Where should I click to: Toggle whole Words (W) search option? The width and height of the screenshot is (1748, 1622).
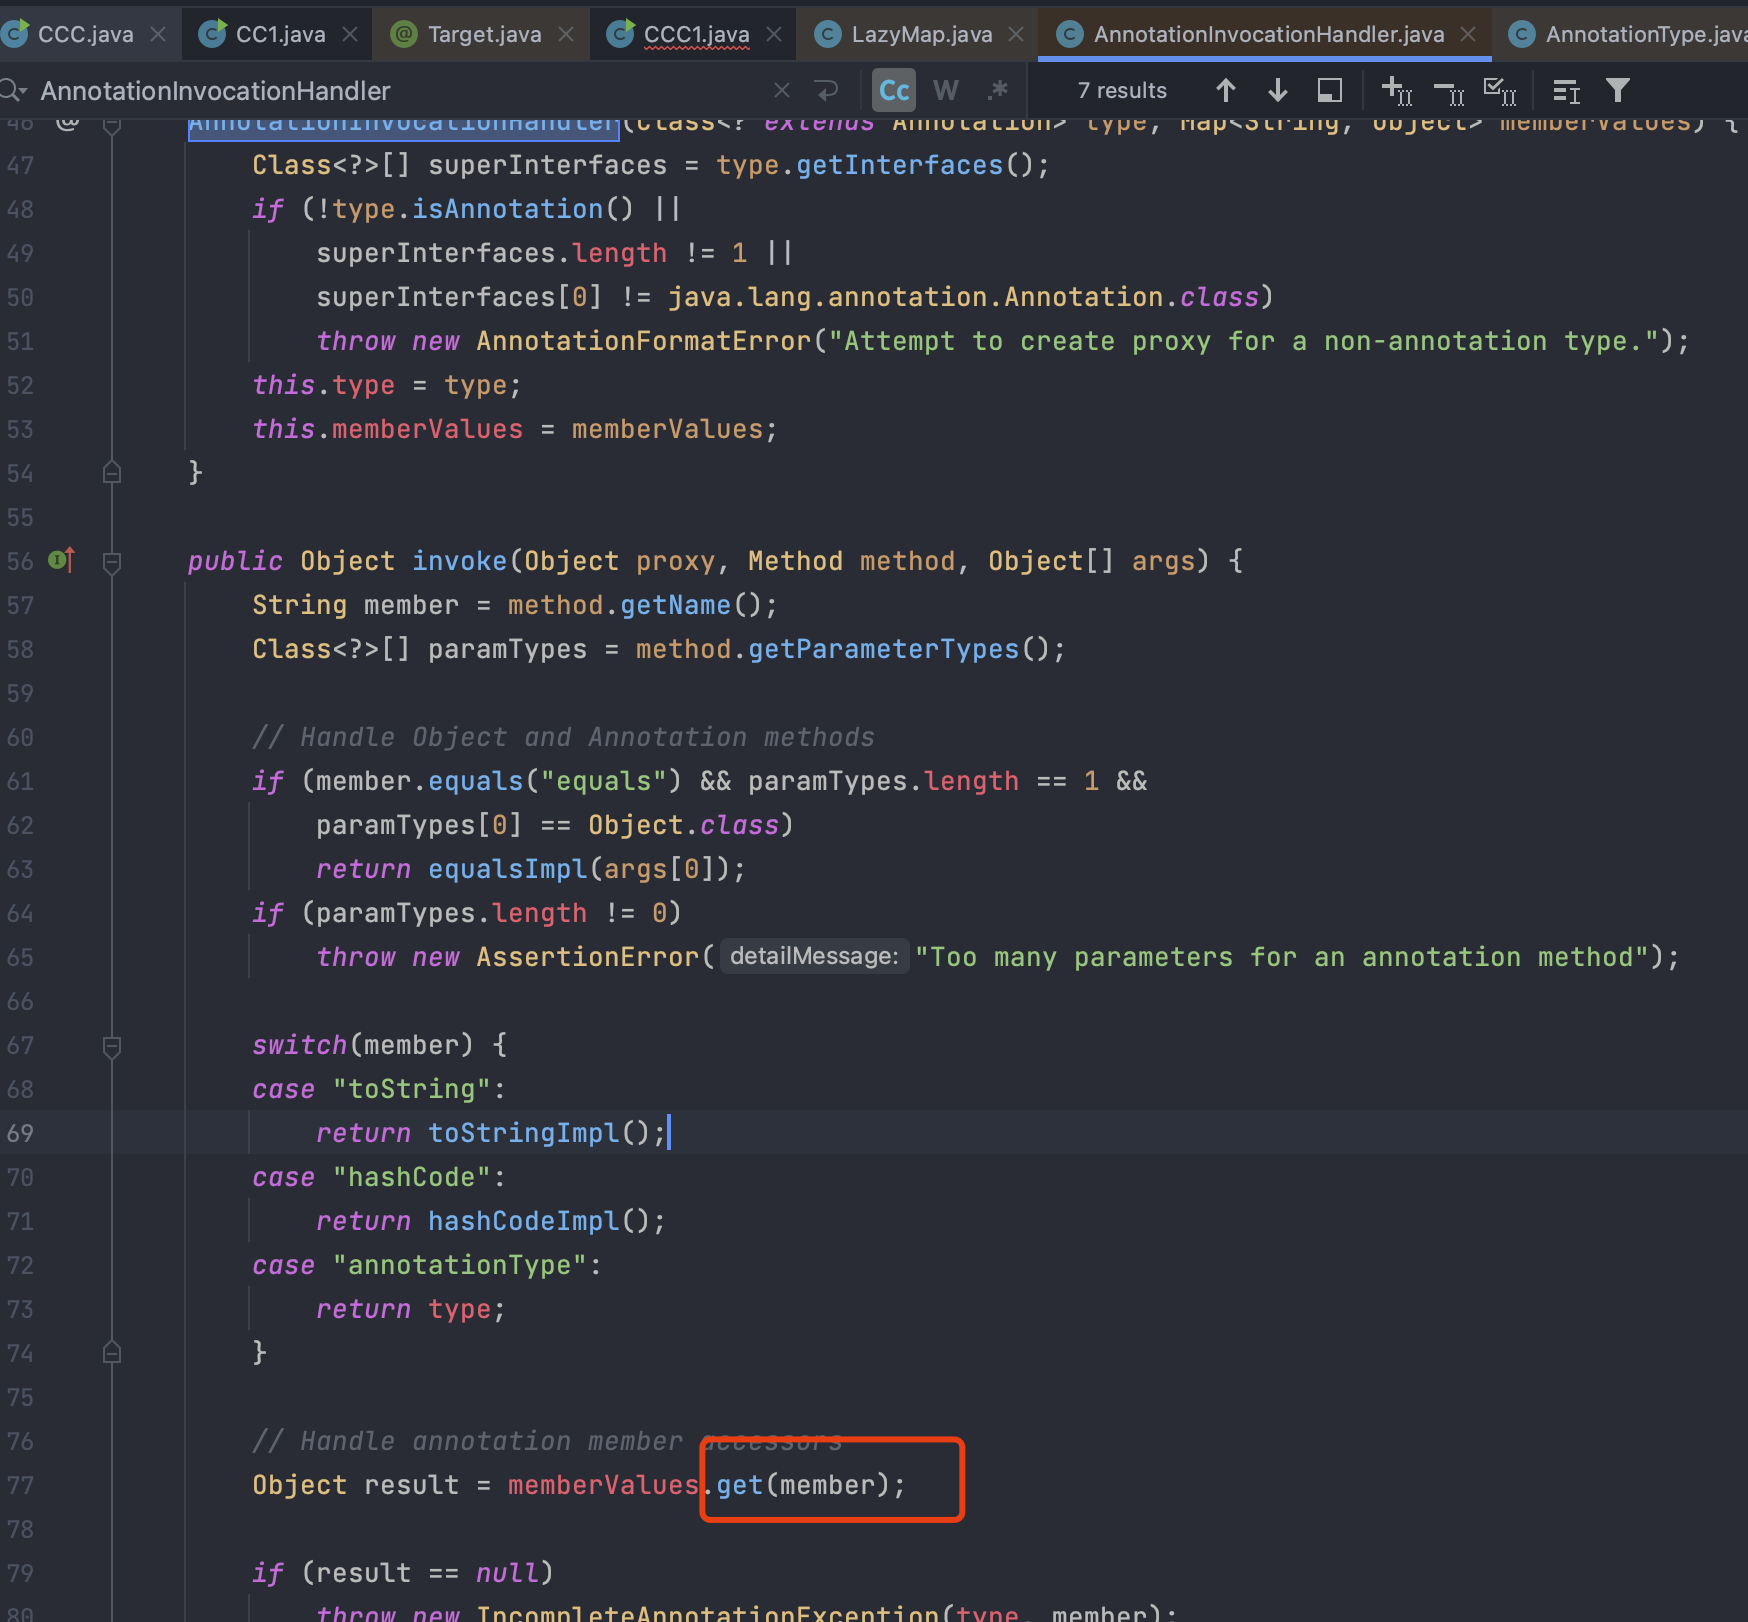(945, 91)
